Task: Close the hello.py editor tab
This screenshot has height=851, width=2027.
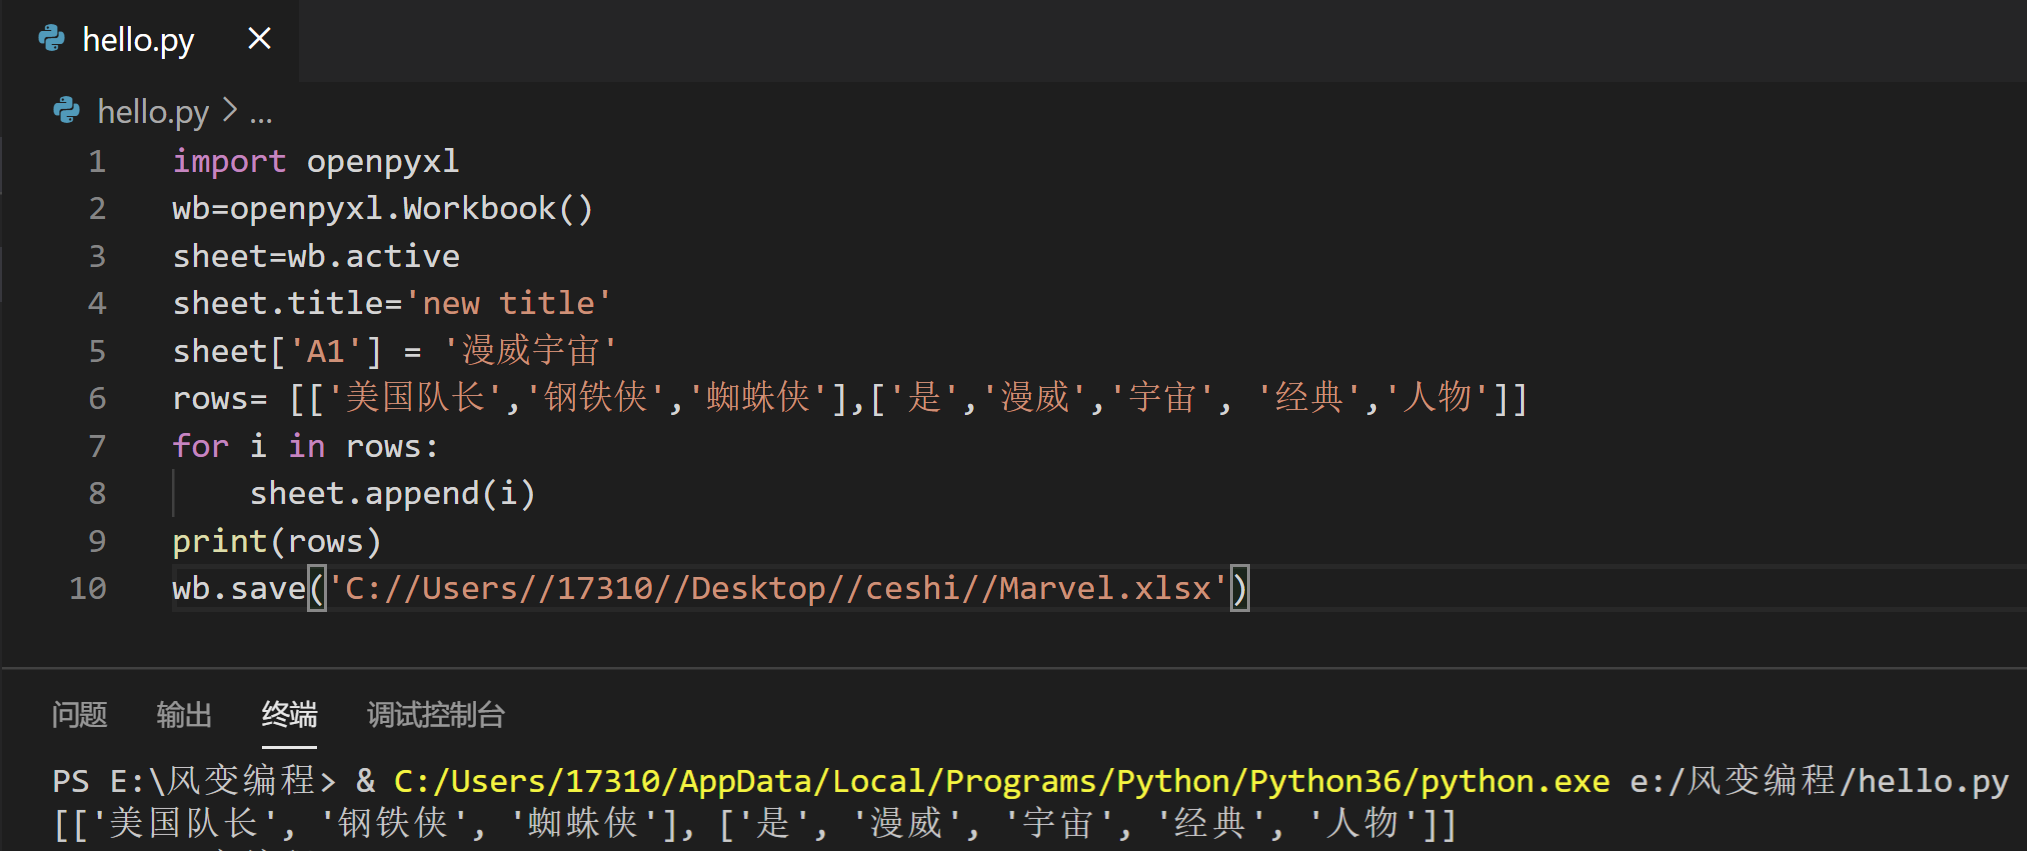Action: (259, 39)
